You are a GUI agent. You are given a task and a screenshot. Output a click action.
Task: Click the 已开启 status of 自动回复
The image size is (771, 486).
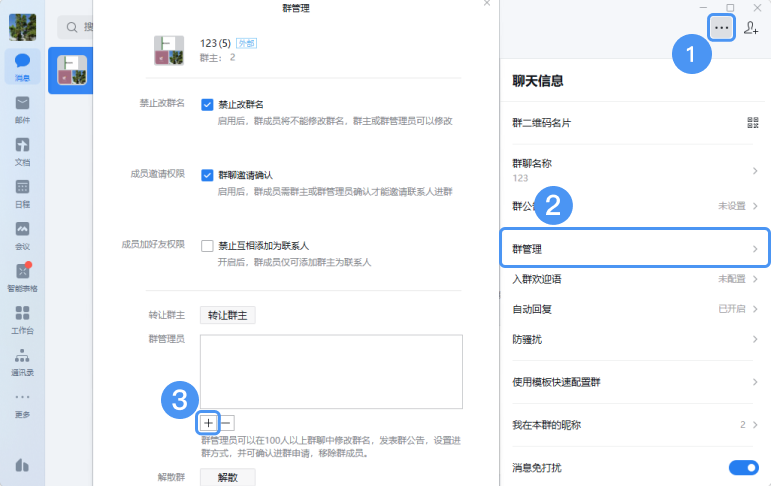[x=732, y=309]
